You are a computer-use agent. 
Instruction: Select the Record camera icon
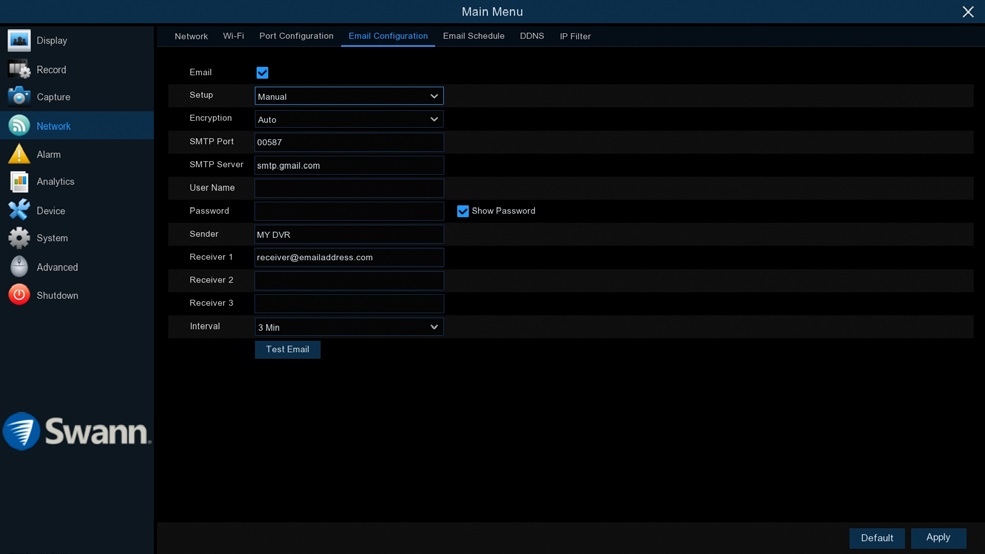[19, 69]
